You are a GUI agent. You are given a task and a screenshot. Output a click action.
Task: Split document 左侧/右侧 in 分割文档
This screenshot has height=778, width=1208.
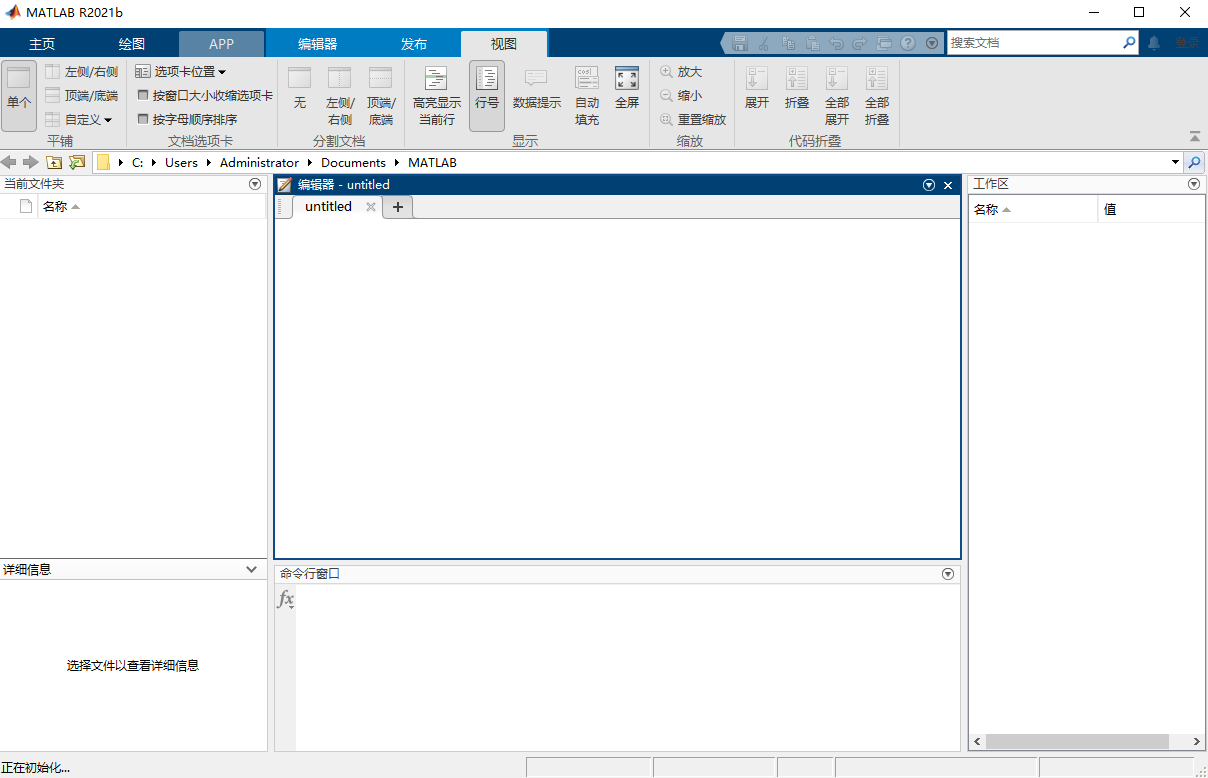340,96
